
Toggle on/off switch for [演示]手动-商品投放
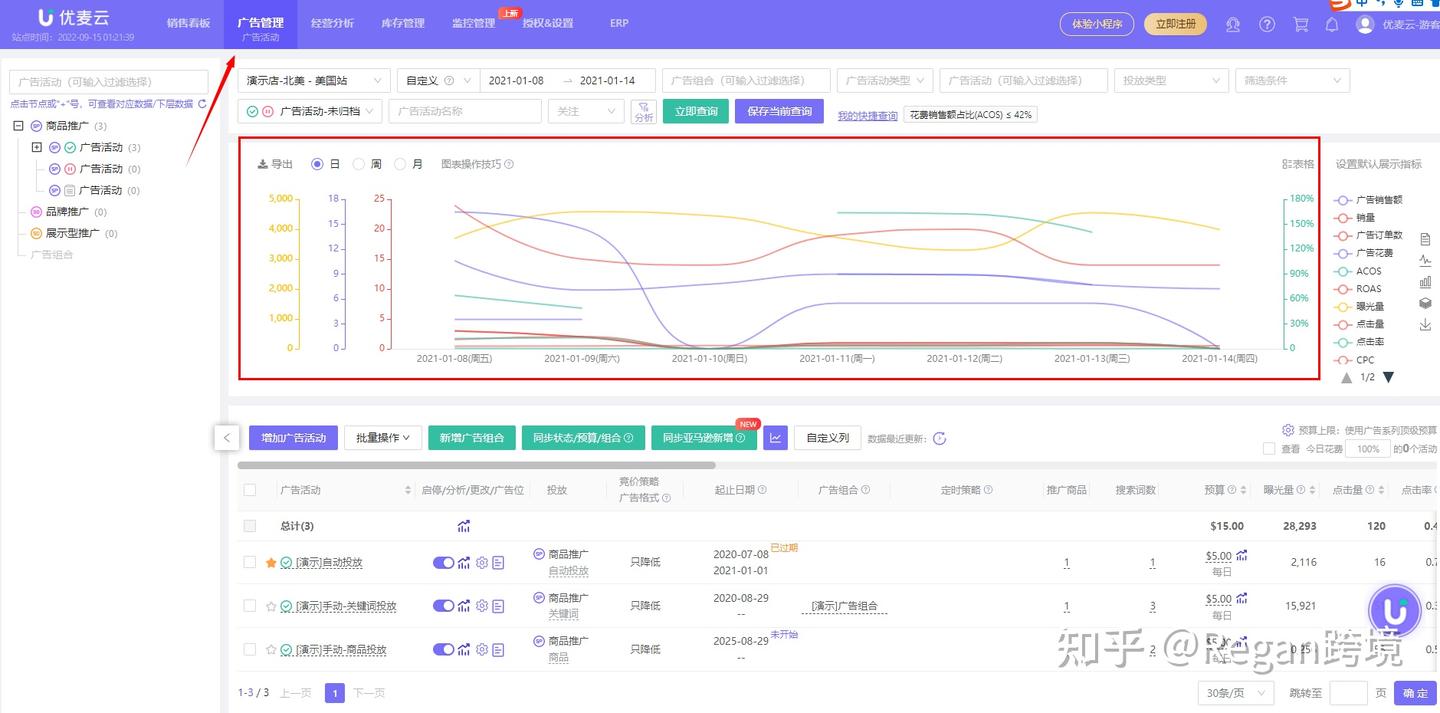click(443, 650)
